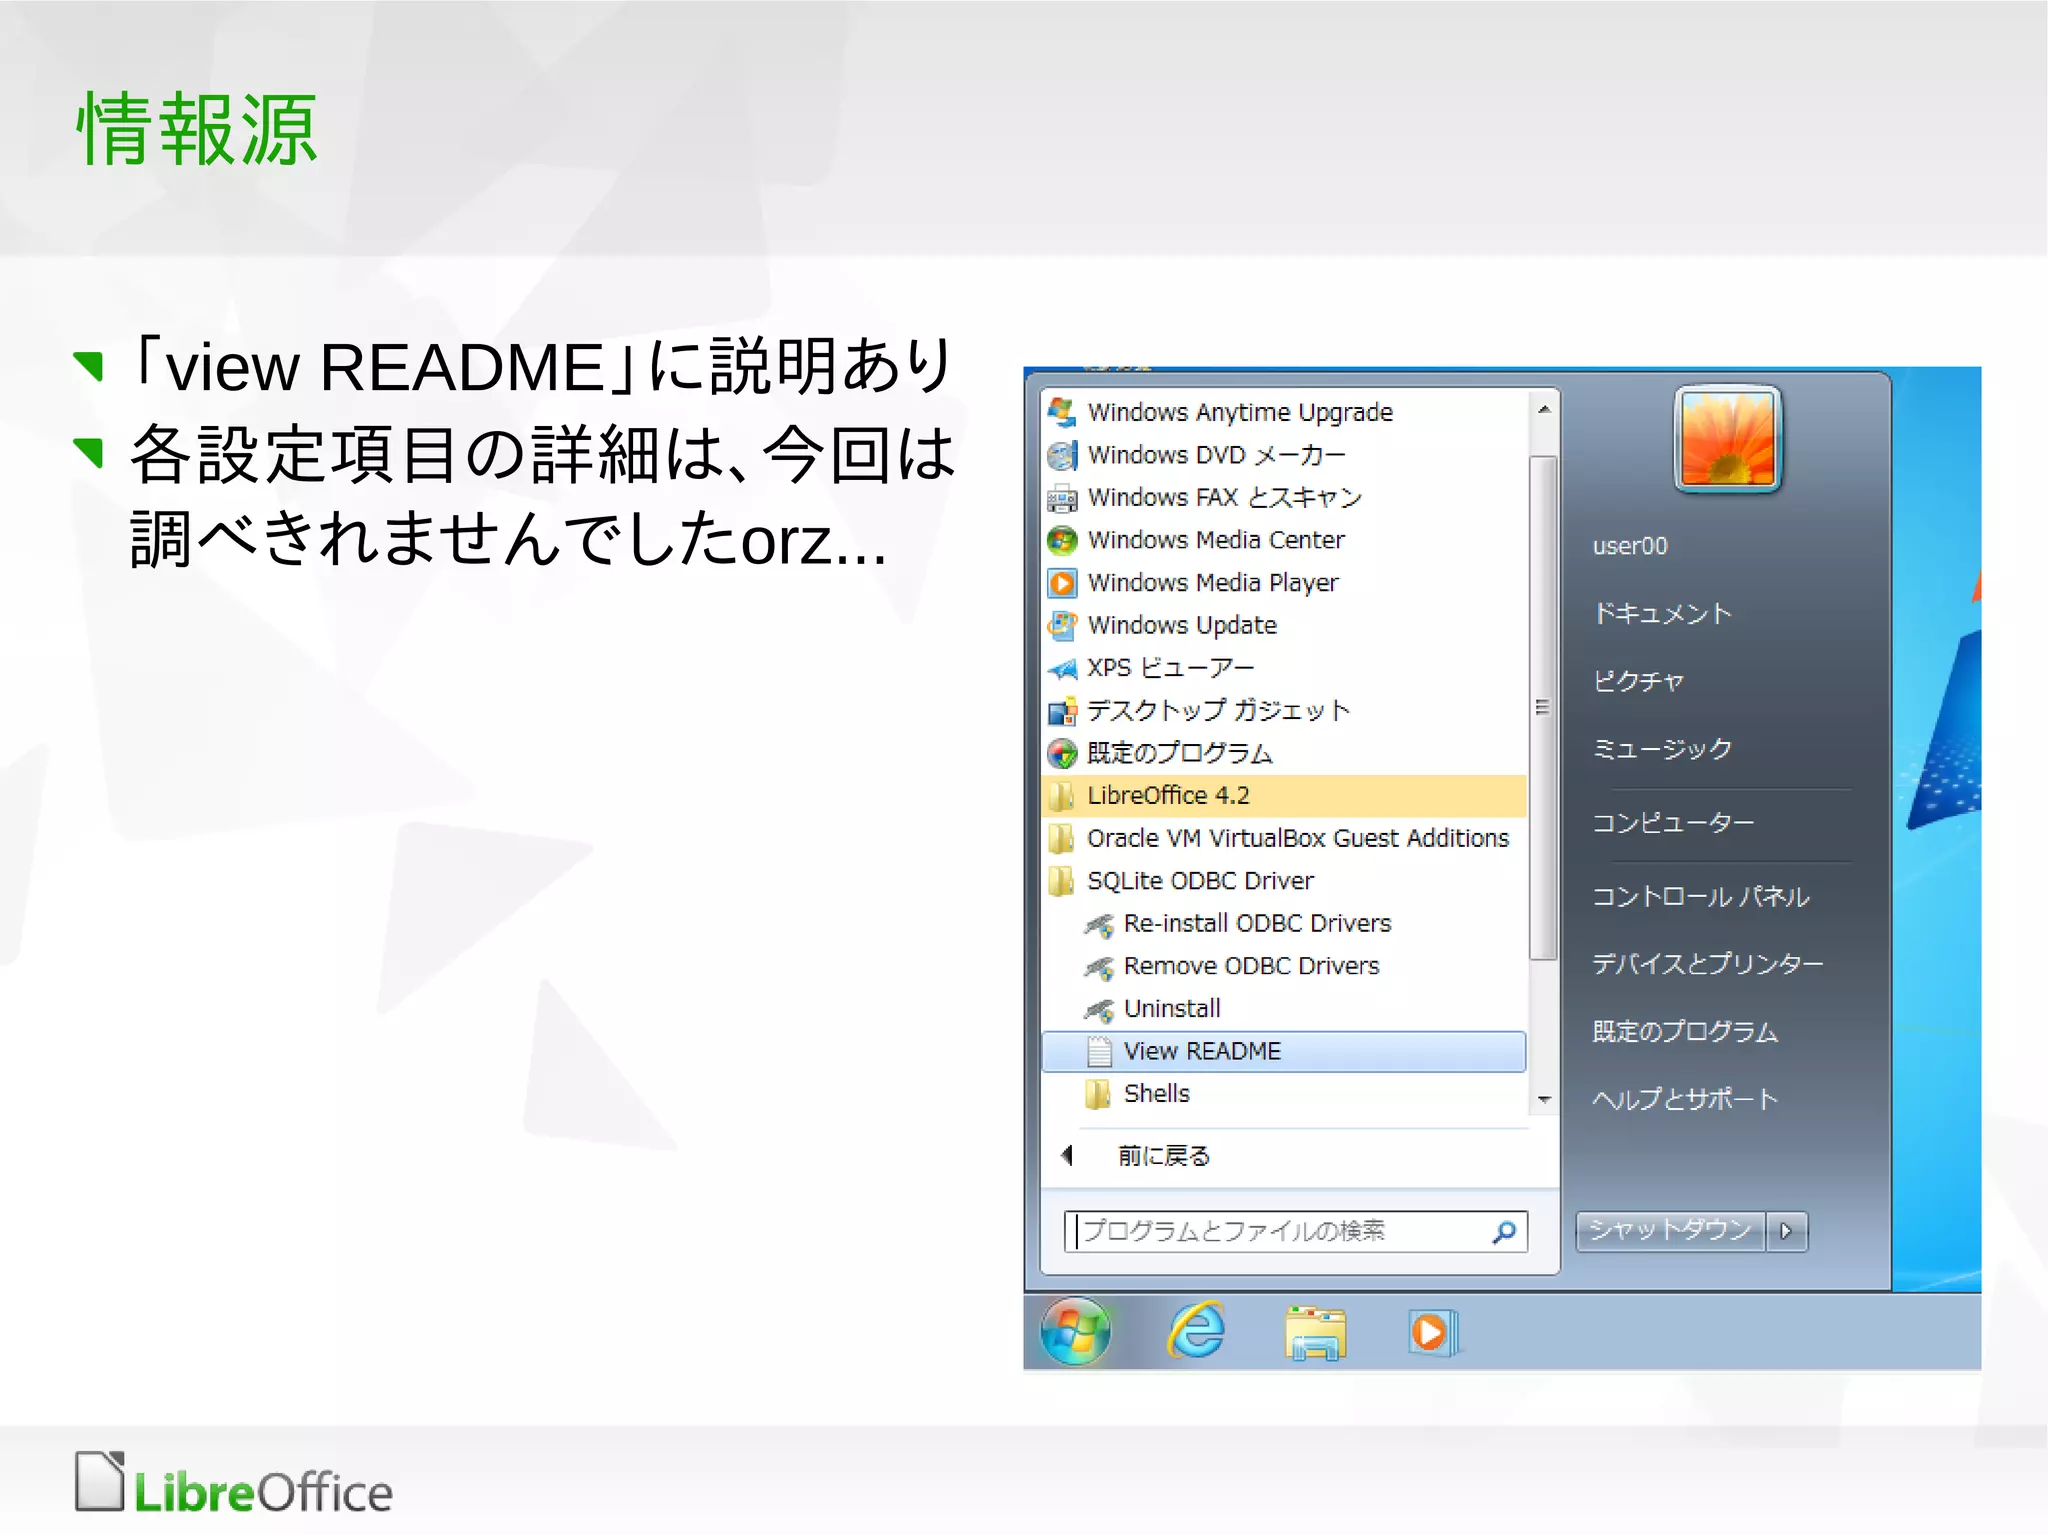Click the Windows FAX とスキャン icon

coord(1061,497)
